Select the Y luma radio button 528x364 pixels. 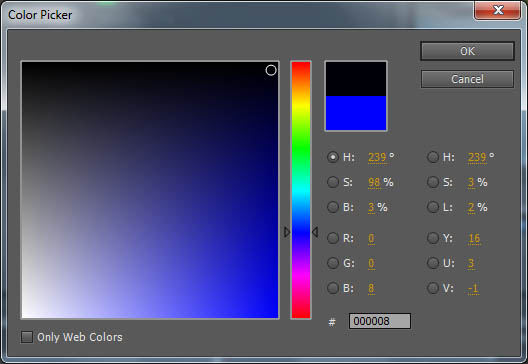[x=433, y=238]
